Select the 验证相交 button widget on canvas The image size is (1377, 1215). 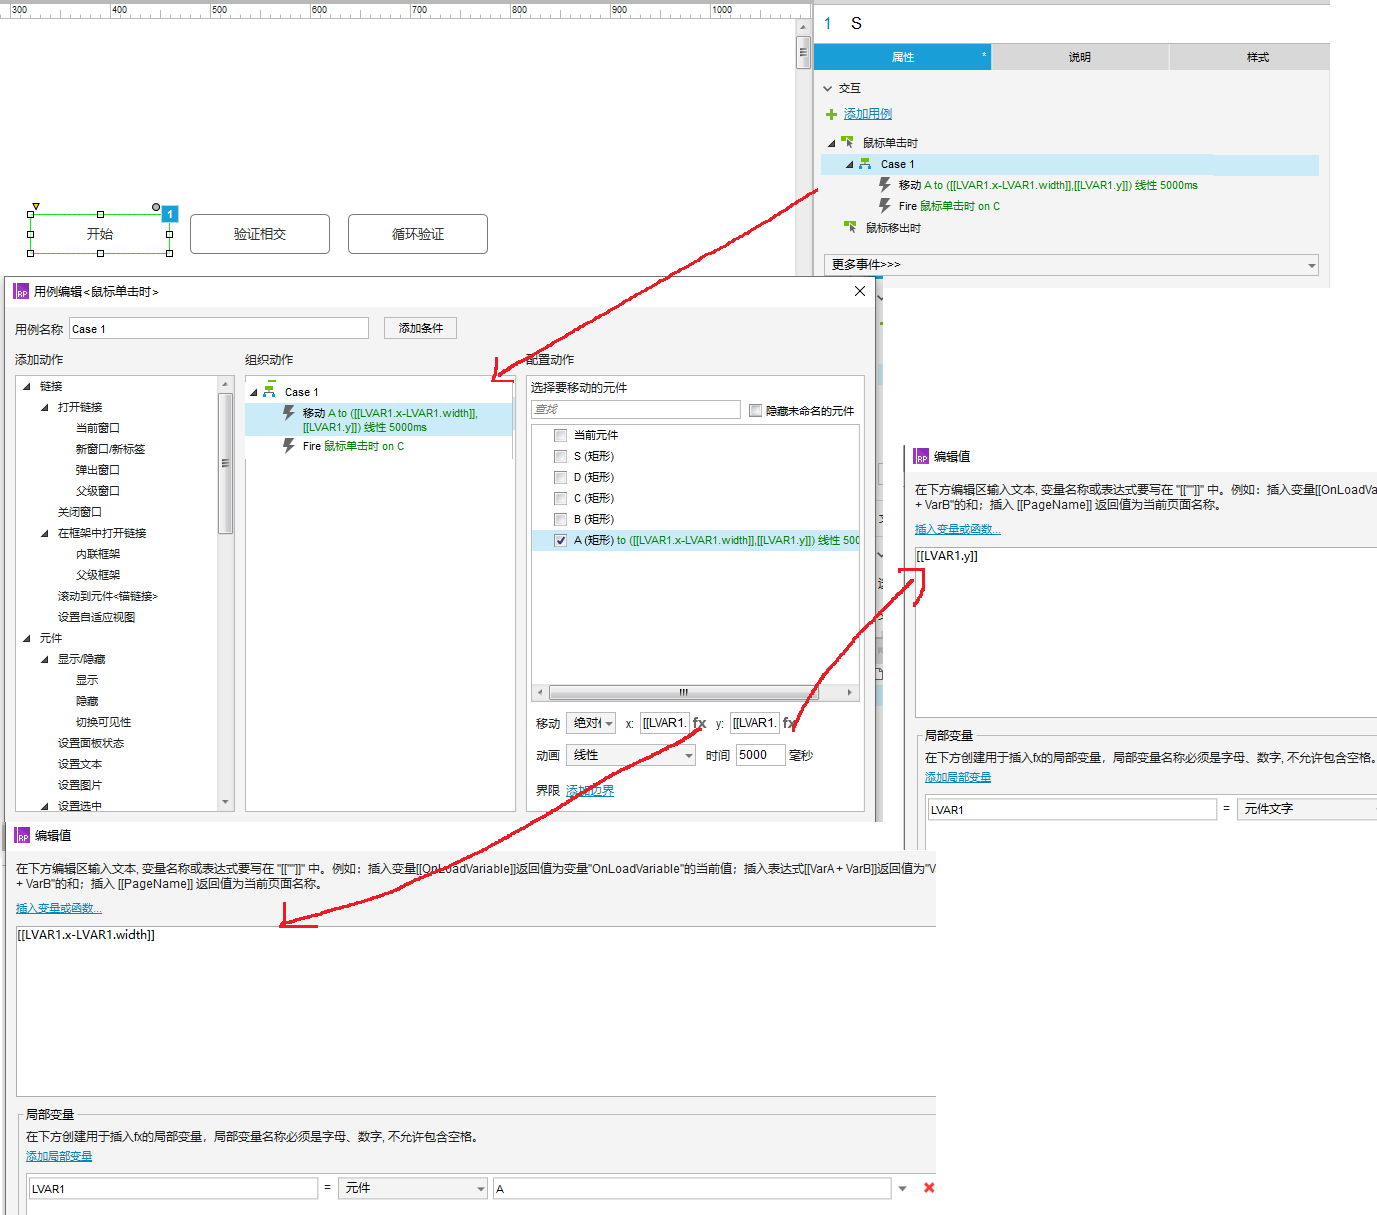click(260, 234)
